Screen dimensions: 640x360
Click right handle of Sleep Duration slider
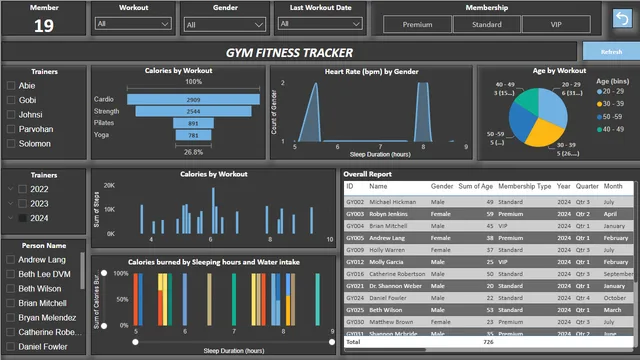332,342
